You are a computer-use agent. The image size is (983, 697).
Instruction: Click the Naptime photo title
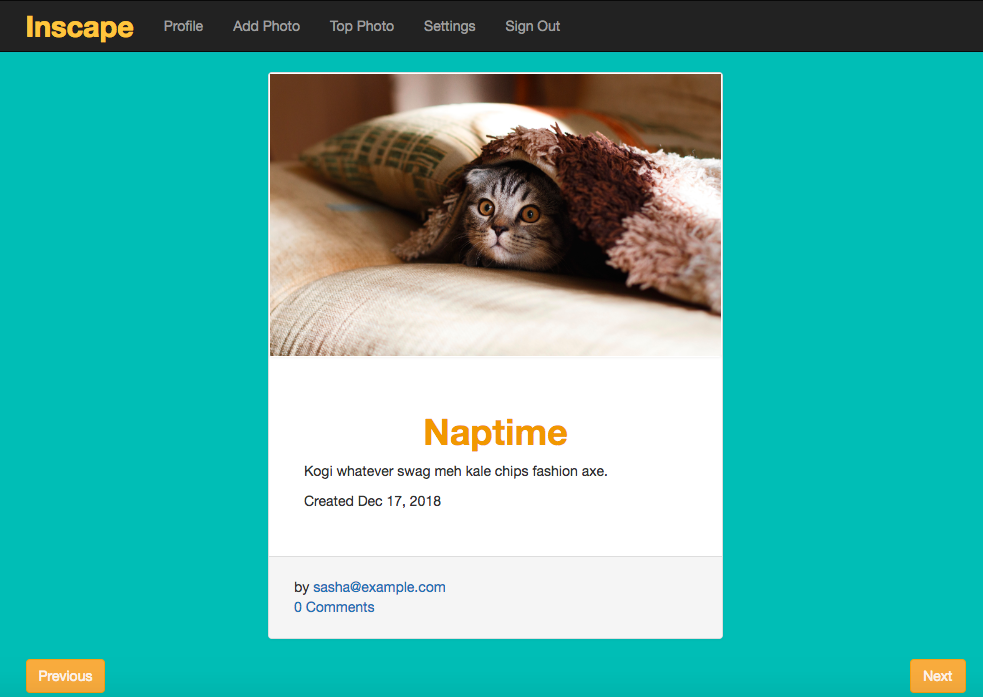pos(495,432)
